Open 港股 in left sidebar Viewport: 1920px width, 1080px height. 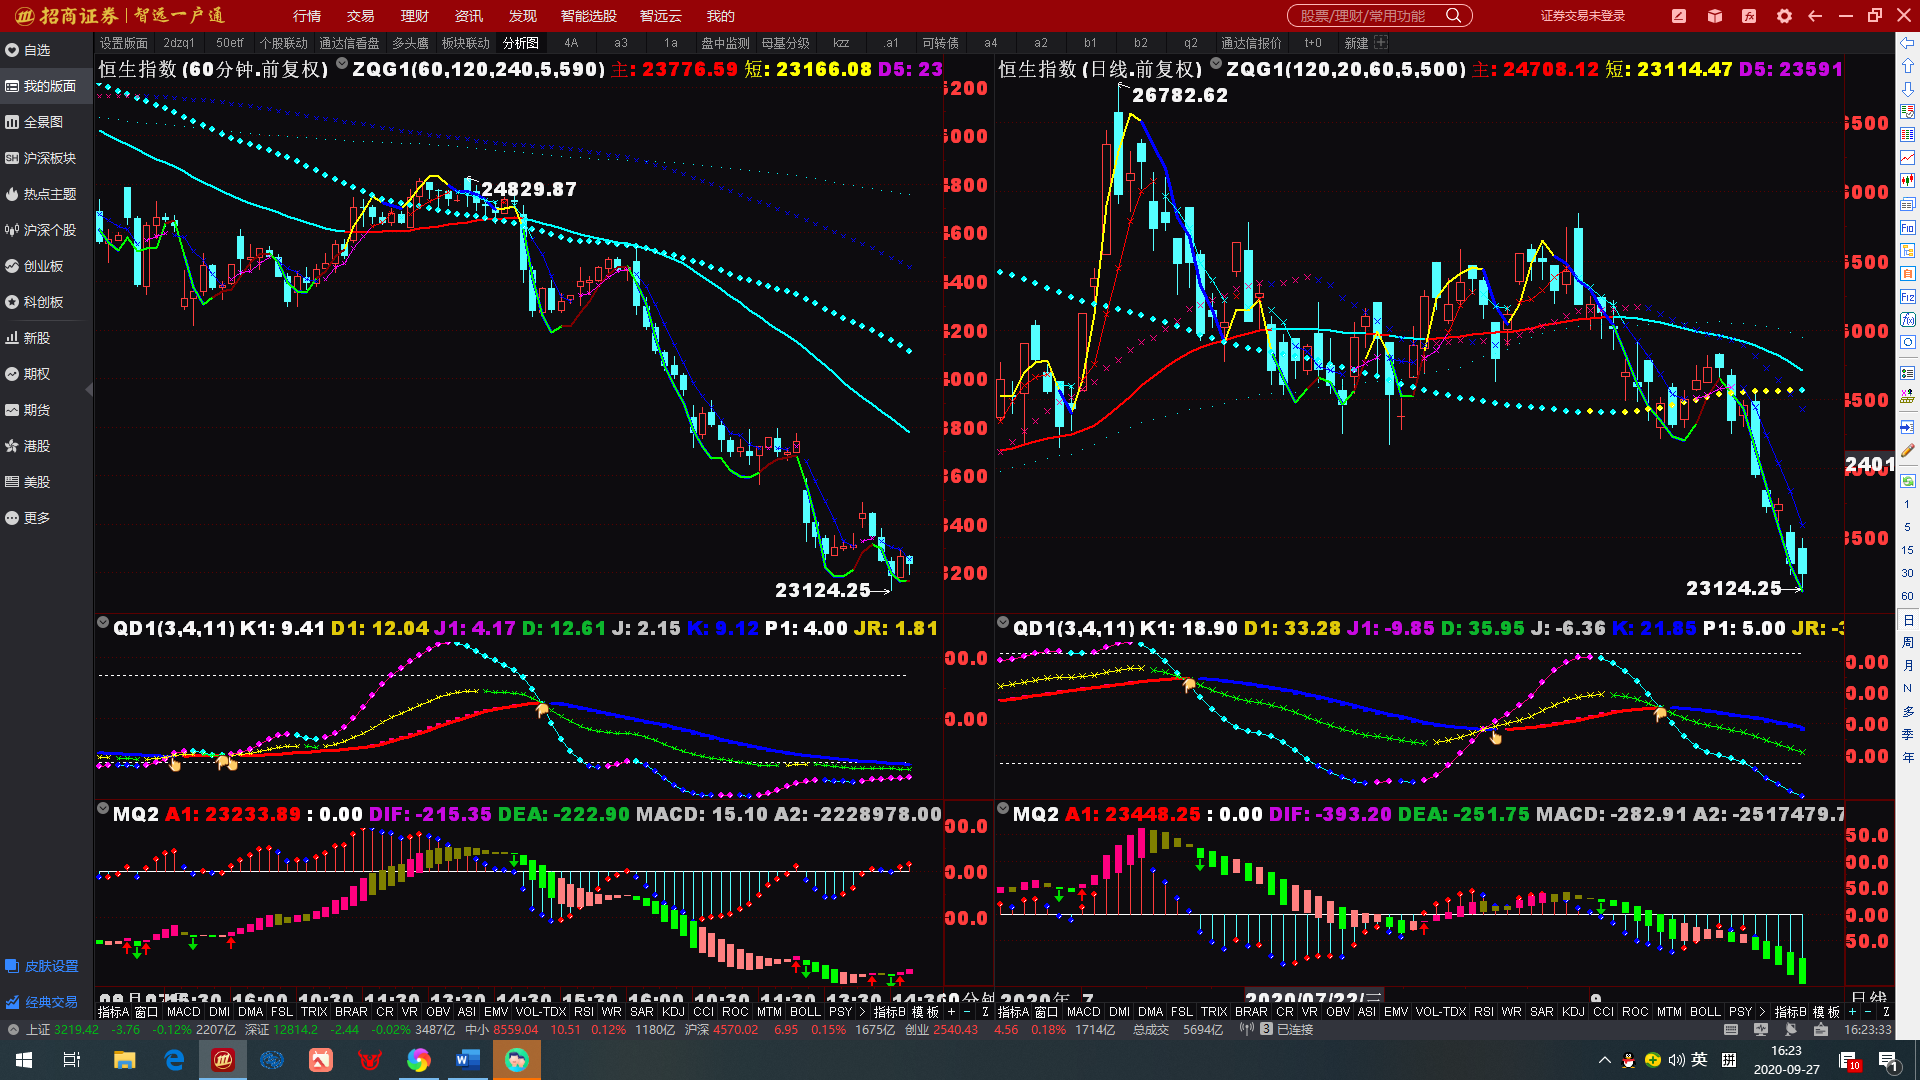37,446
